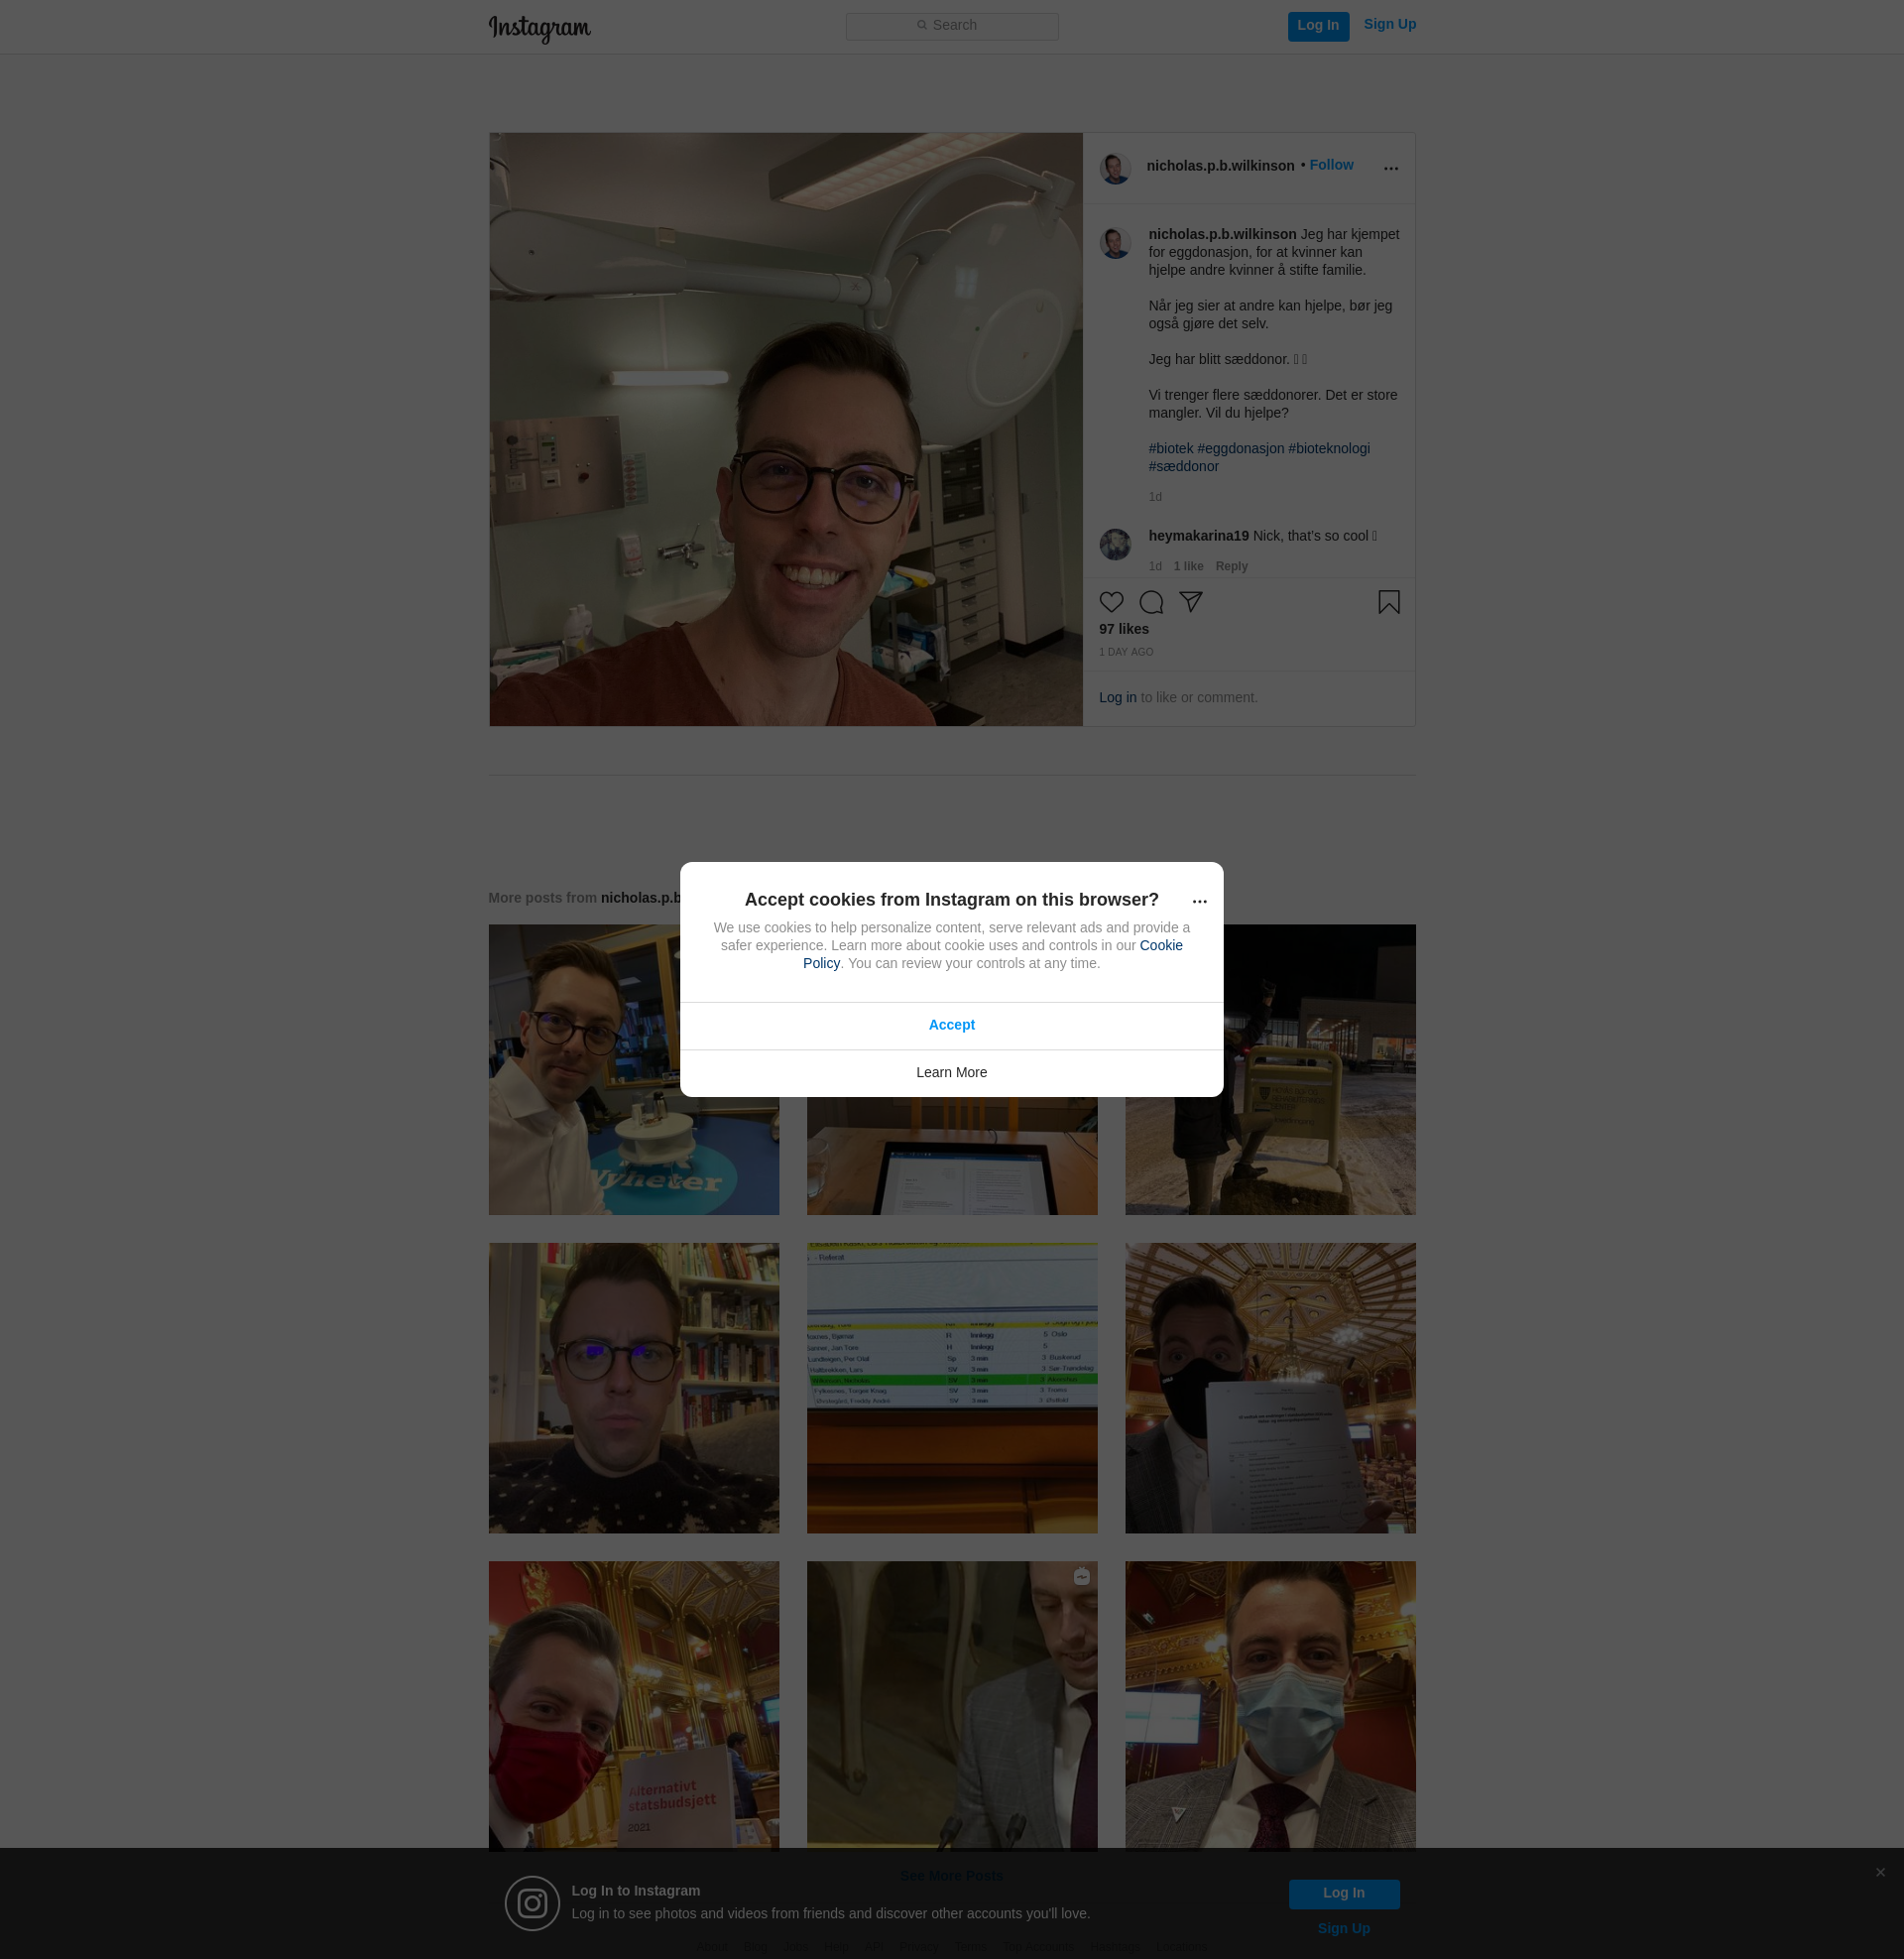Open the #sæddonor hashtag
Image resolution: width=1904 pixels, height=1959 pixels.
click(1183, 466)
